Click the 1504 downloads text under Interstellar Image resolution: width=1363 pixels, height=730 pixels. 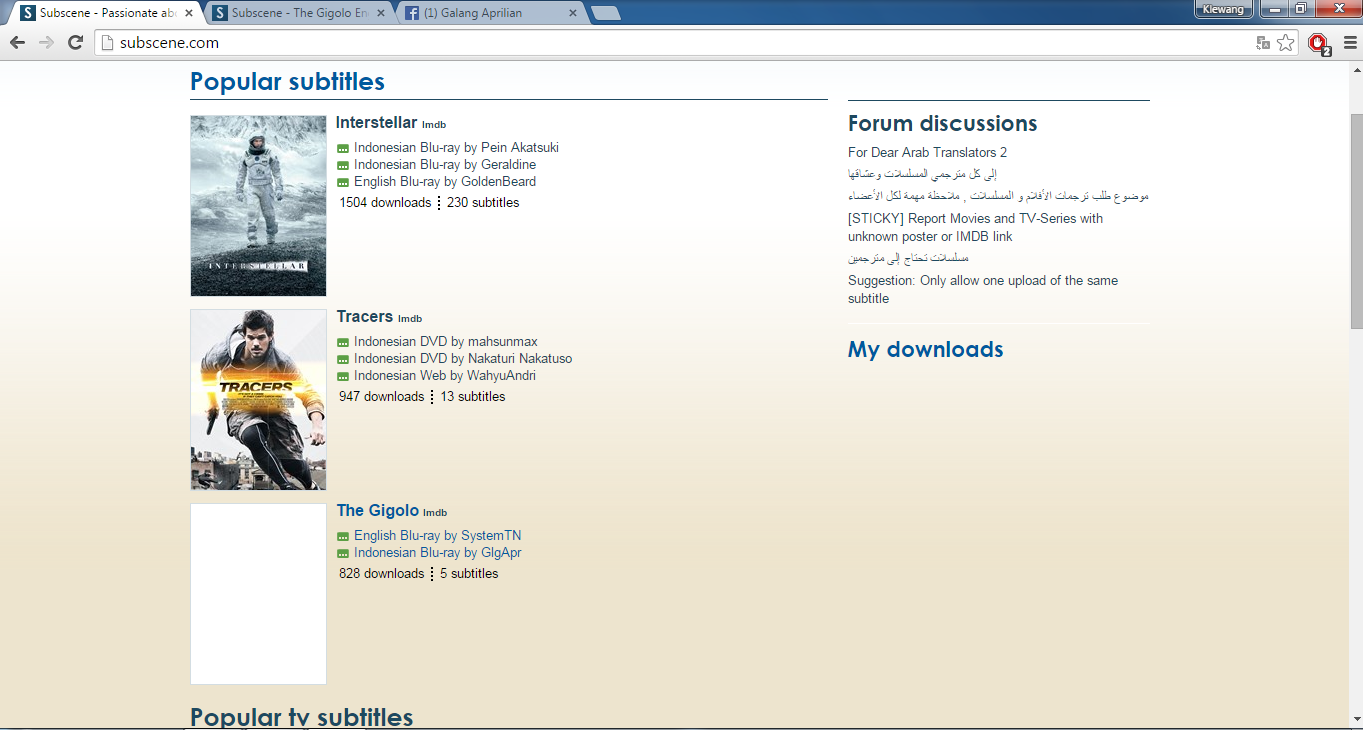[x=385, y=202]
